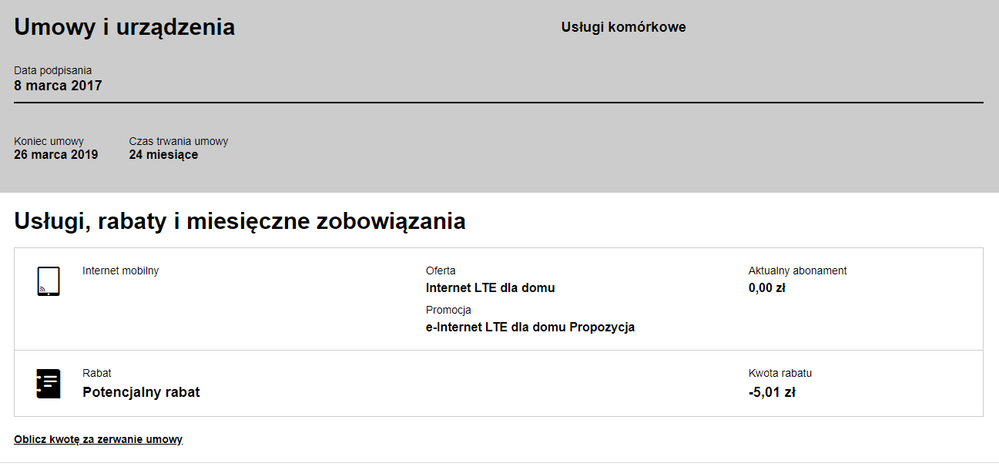
Task: Select the 'Usługi komórkowe' header label
Action: tap(623, 27)
